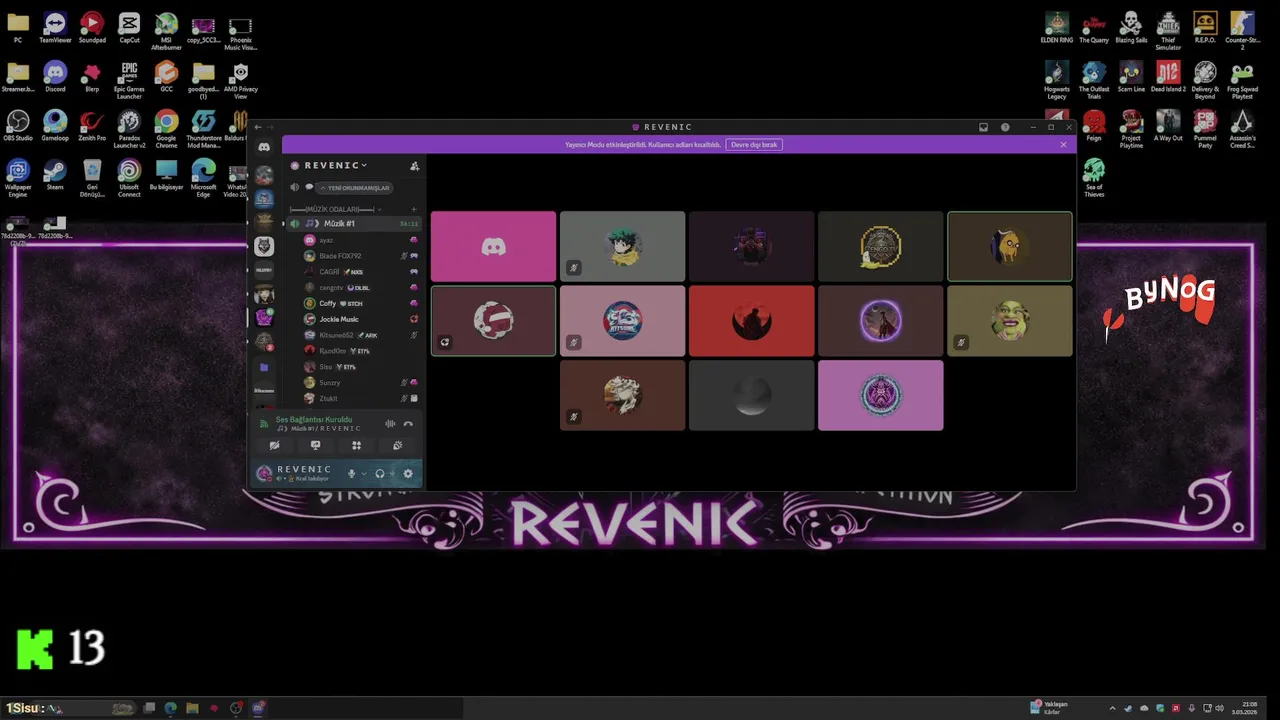
Task: Click 'Devre dışı bırak' in streamer mode banner
Action: coord(754,145)
